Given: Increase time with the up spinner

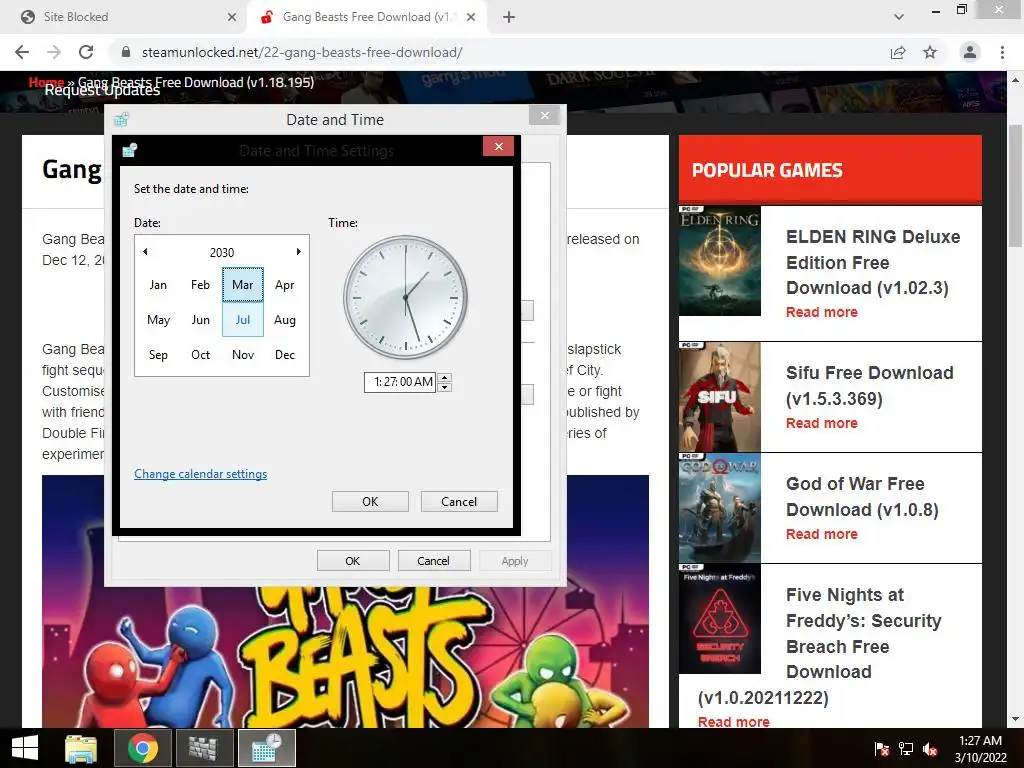Looking at the screenshot, I should 445,377.
